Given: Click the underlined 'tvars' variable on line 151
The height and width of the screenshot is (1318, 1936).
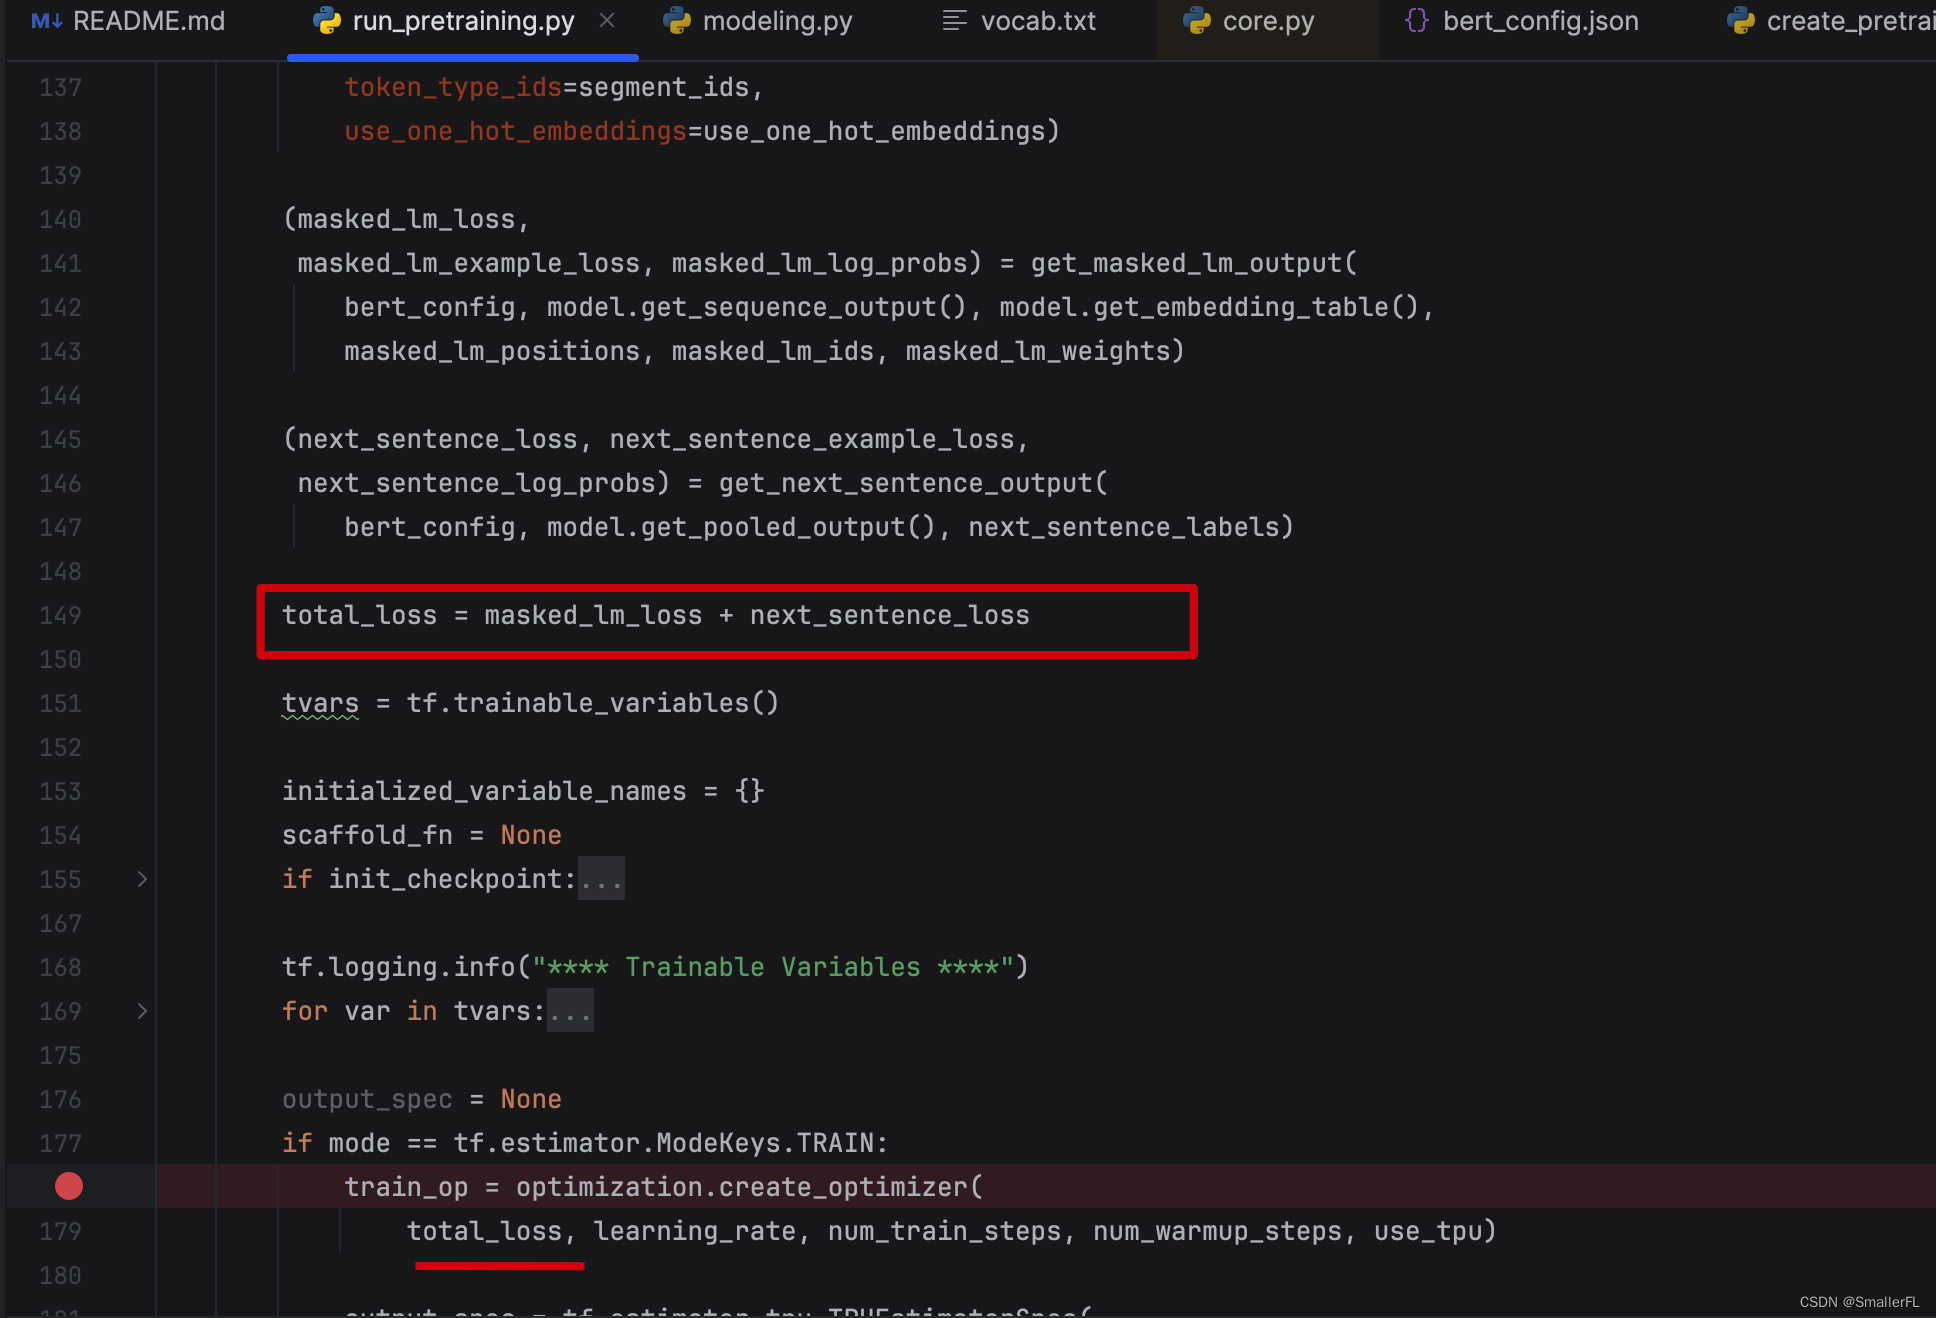Looking at the screenshot, I should tap(320, 703).
